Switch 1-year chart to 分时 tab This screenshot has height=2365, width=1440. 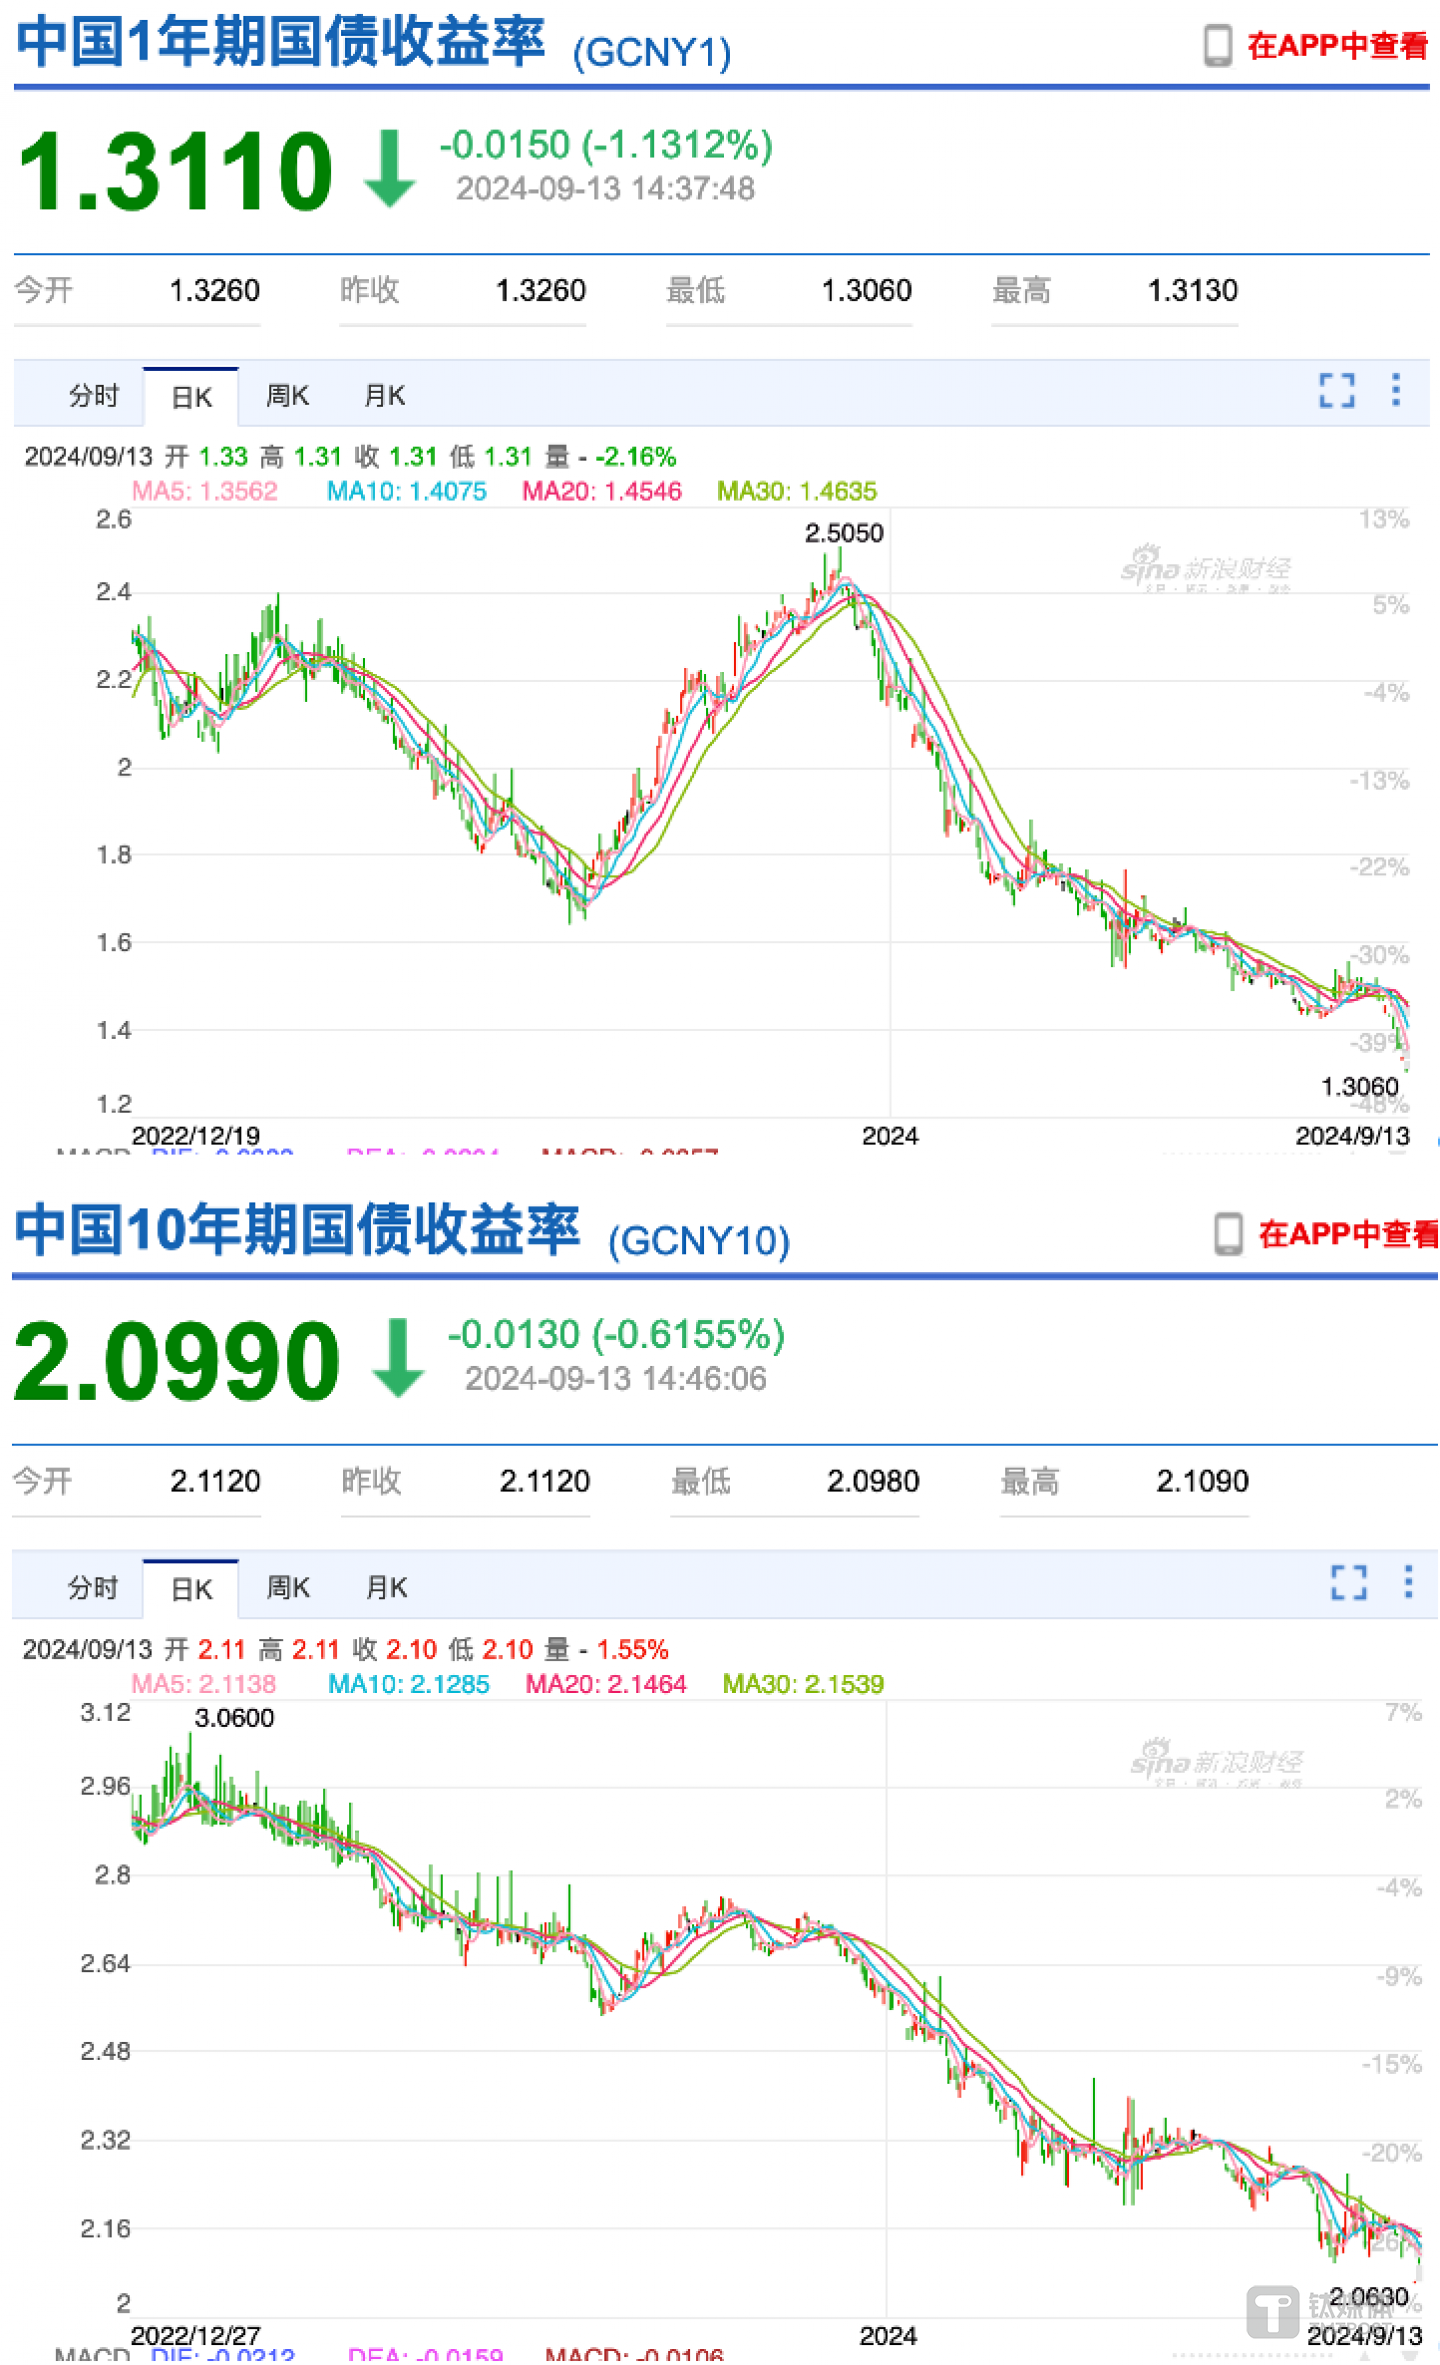tap(93, 396)
